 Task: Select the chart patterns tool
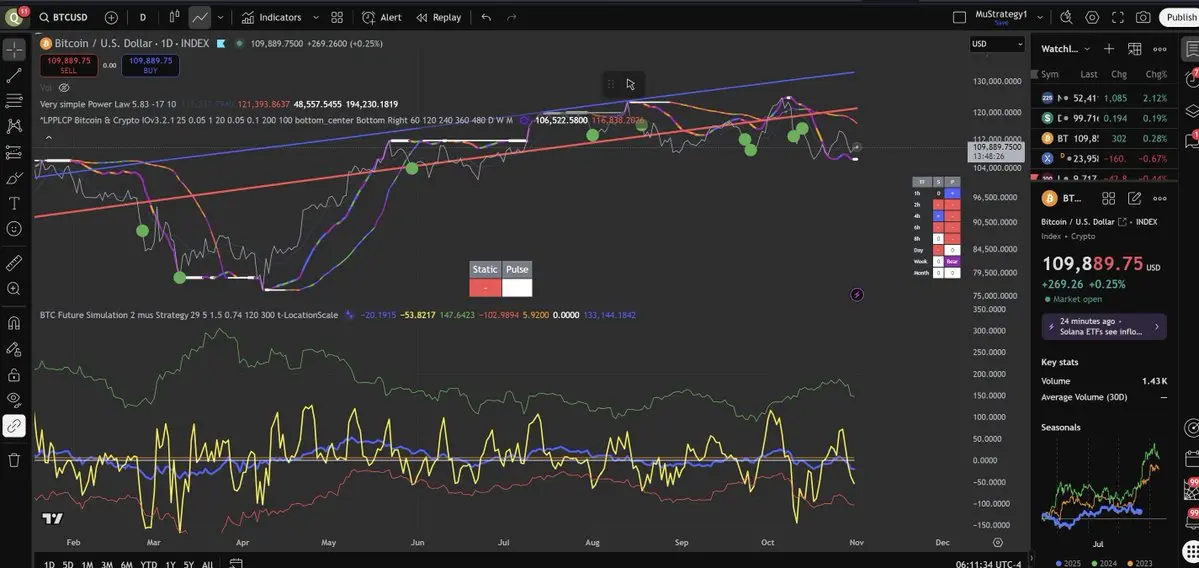click(x=14, y=125)
